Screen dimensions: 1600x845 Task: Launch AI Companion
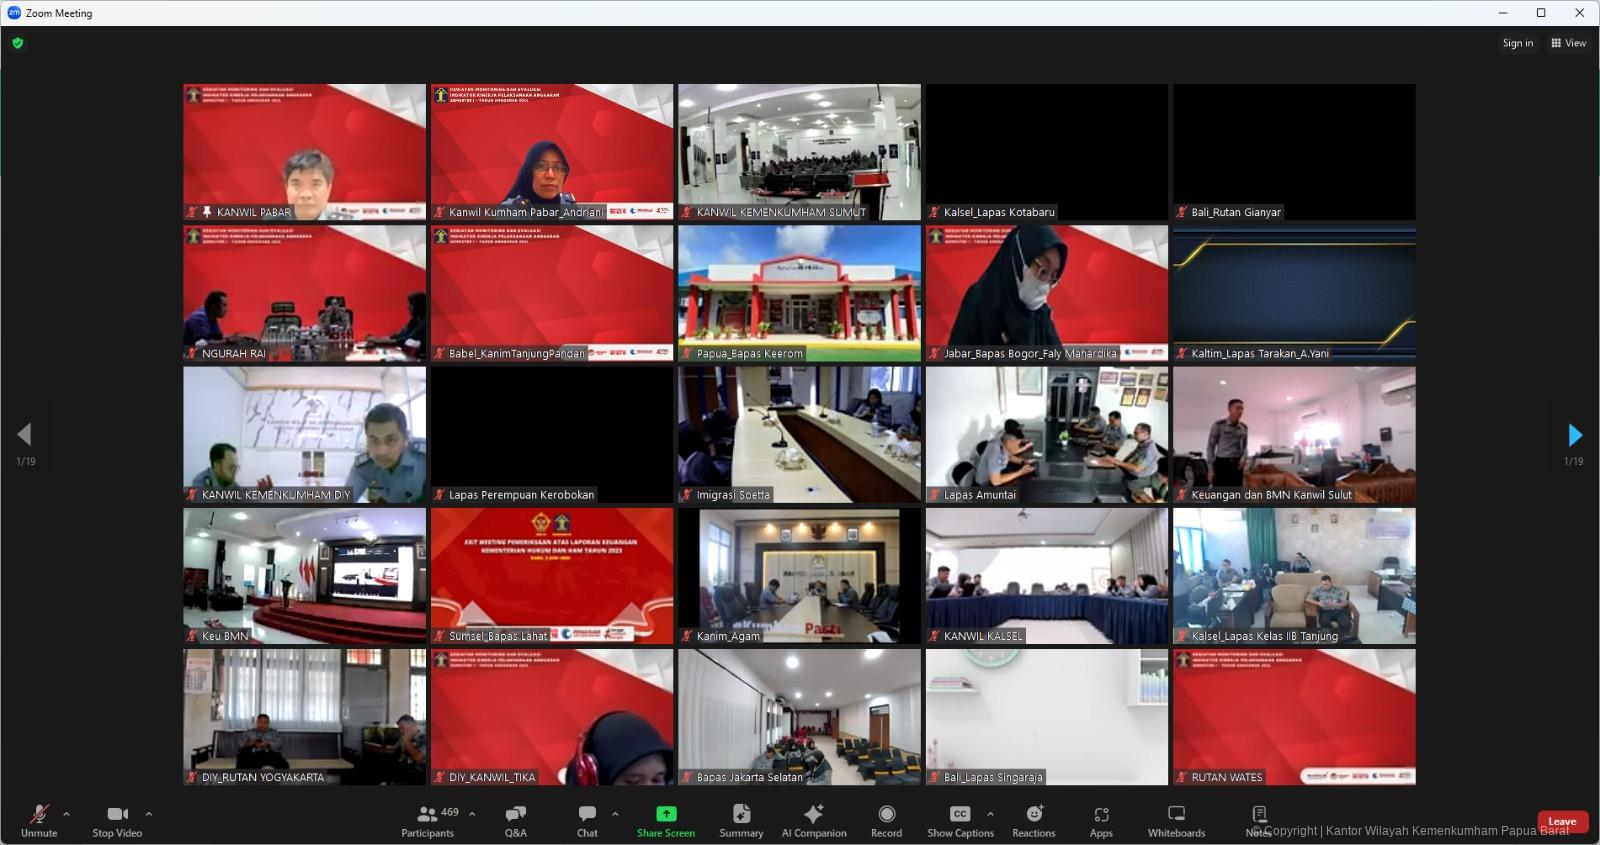(814, 820)
